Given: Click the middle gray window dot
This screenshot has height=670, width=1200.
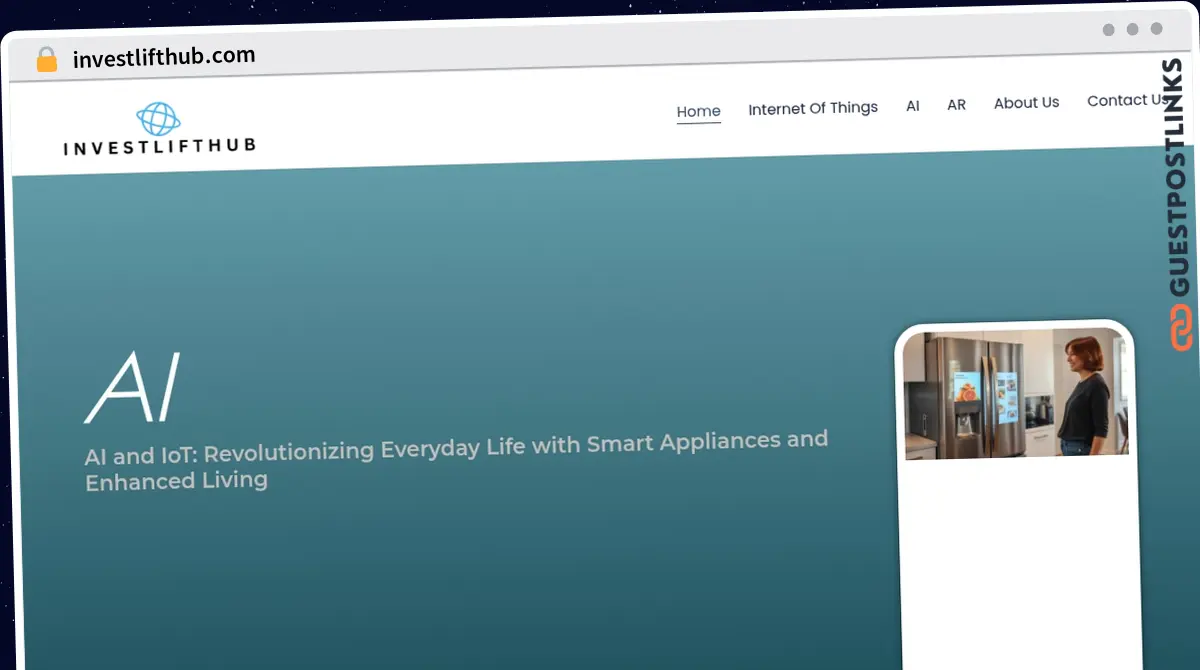Looking at the screenshot, I should coord(1133,29).
